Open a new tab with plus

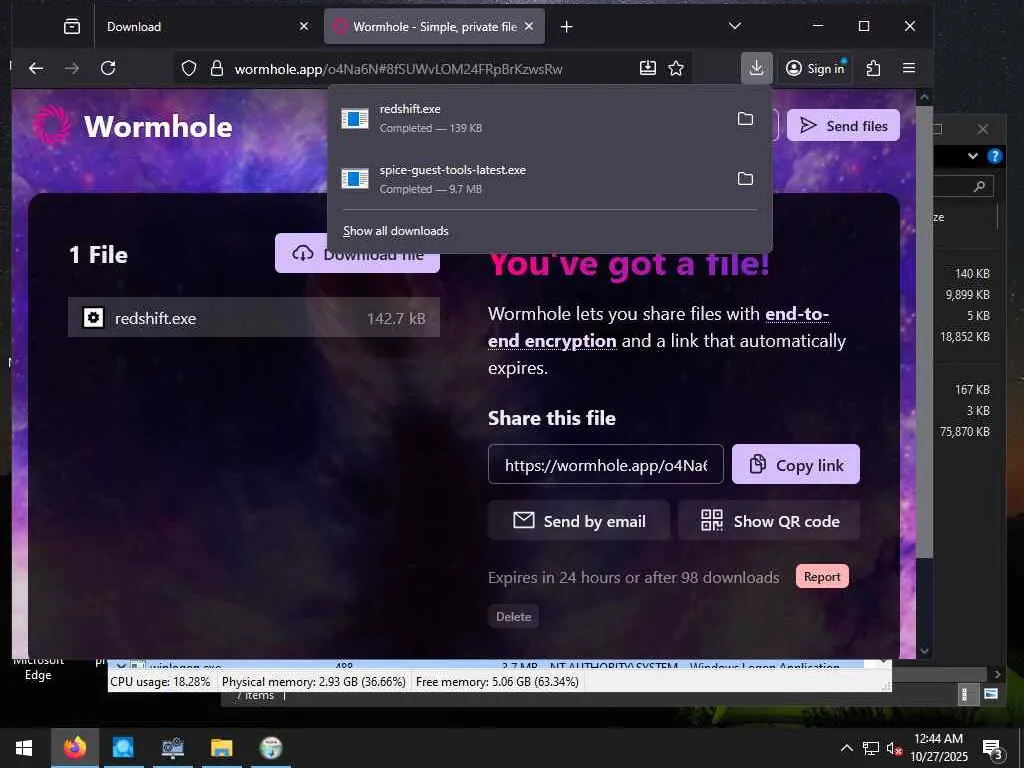567,26
